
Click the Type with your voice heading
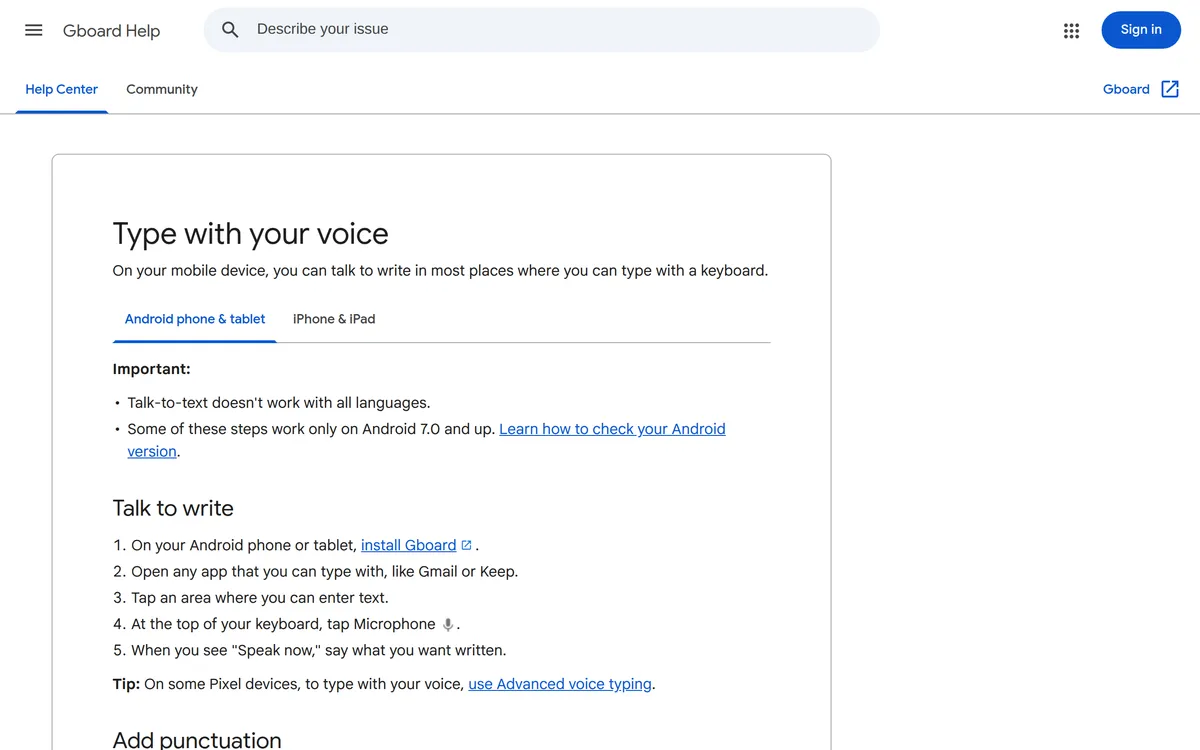(251, 233)
